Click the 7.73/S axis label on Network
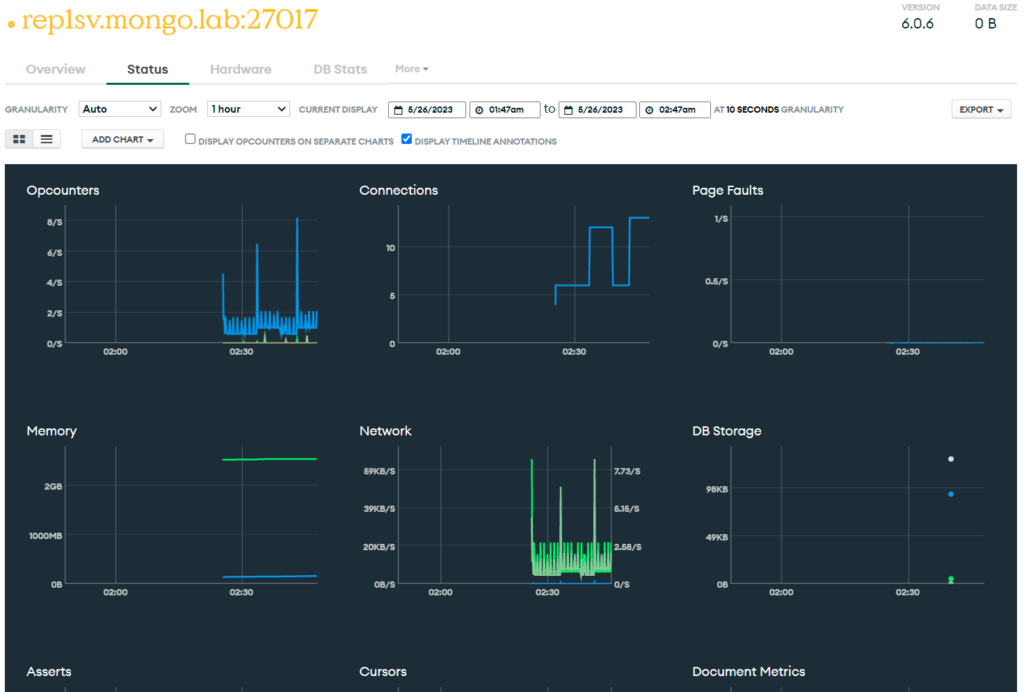This screenshot has height=692, width=1024. [627, 471]
